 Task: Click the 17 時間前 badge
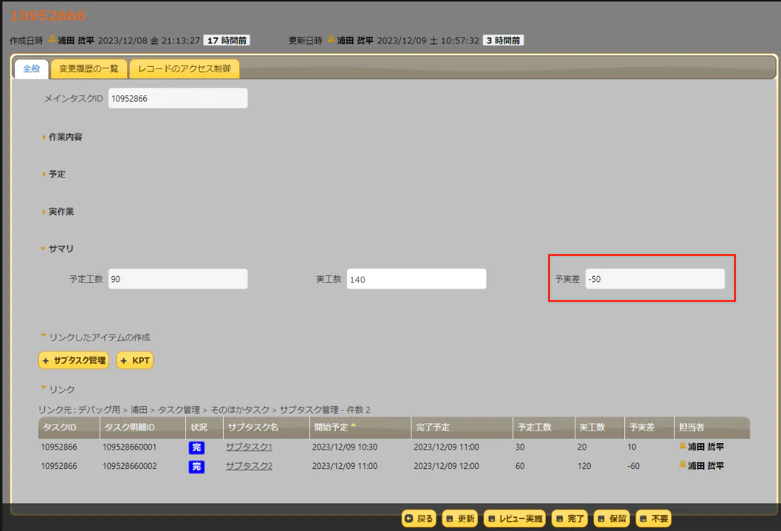tap(227, 40)
